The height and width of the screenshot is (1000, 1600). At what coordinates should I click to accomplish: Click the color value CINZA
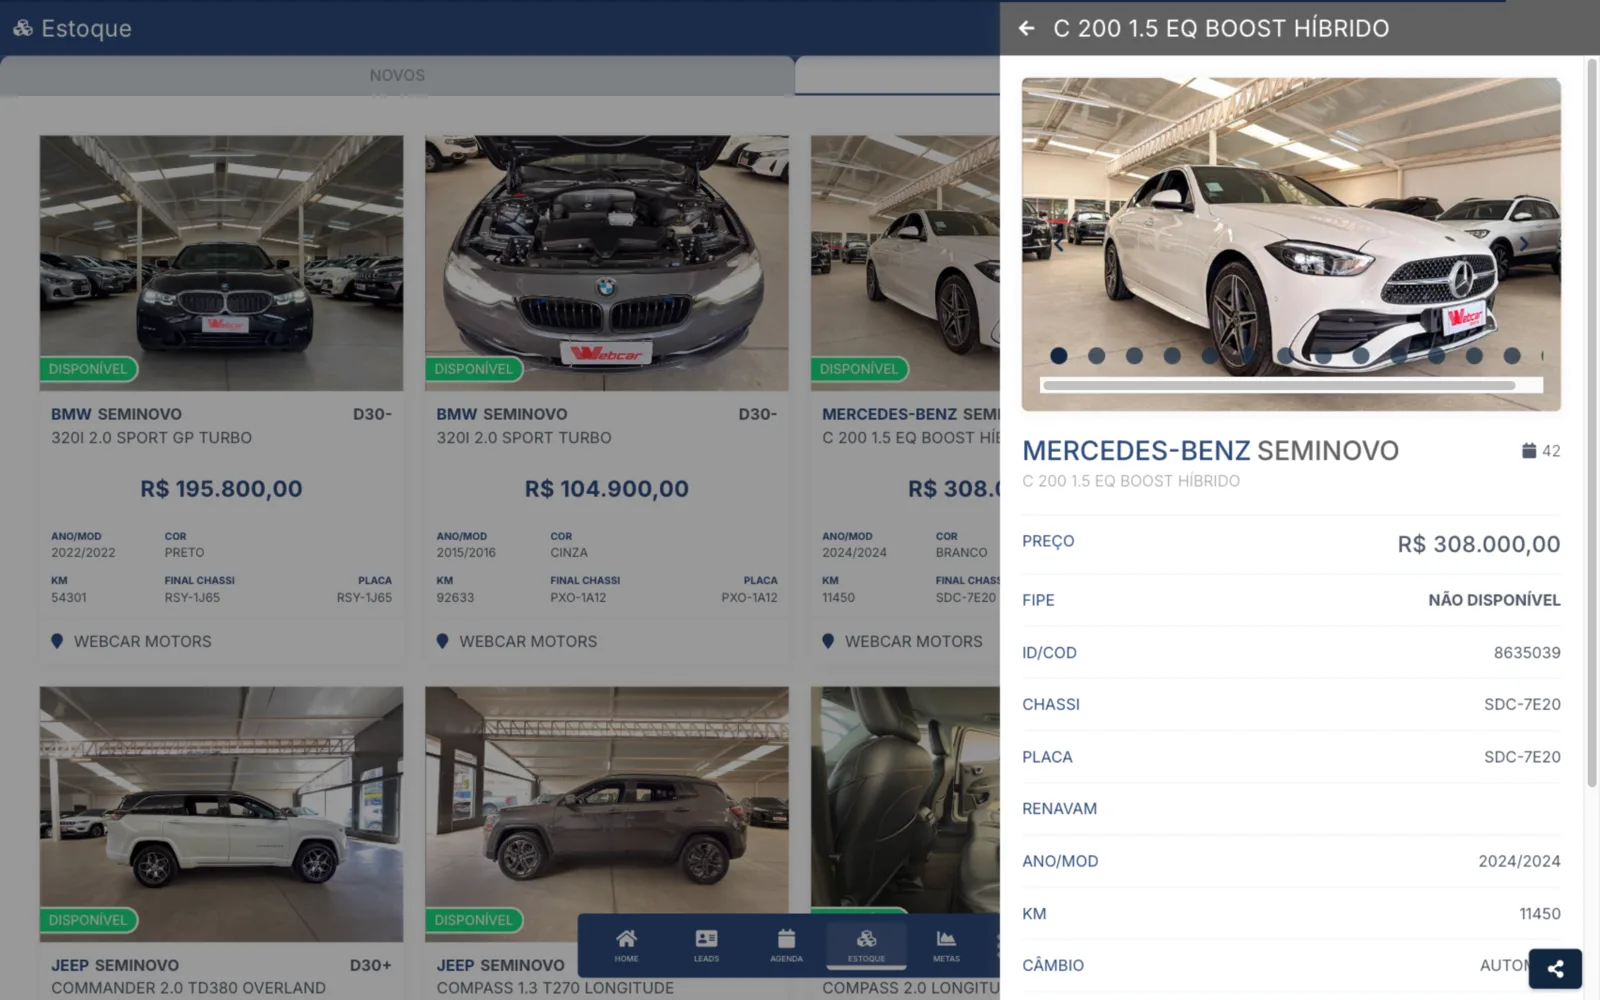tap(569, 553)
